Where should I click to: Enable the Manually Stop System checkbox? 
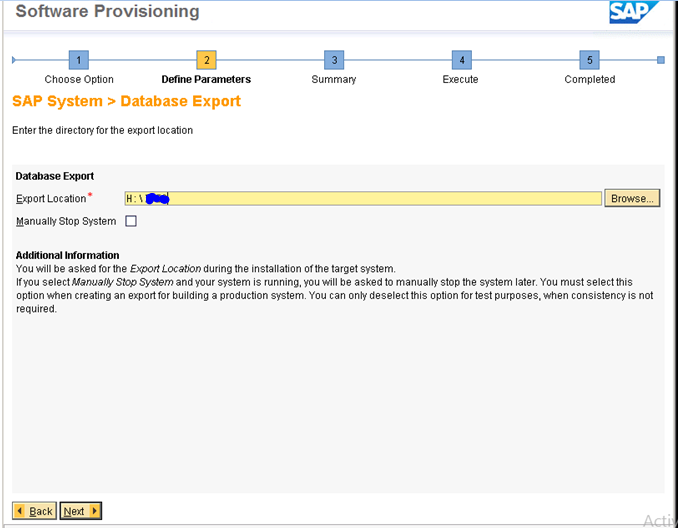pos(131,221)
